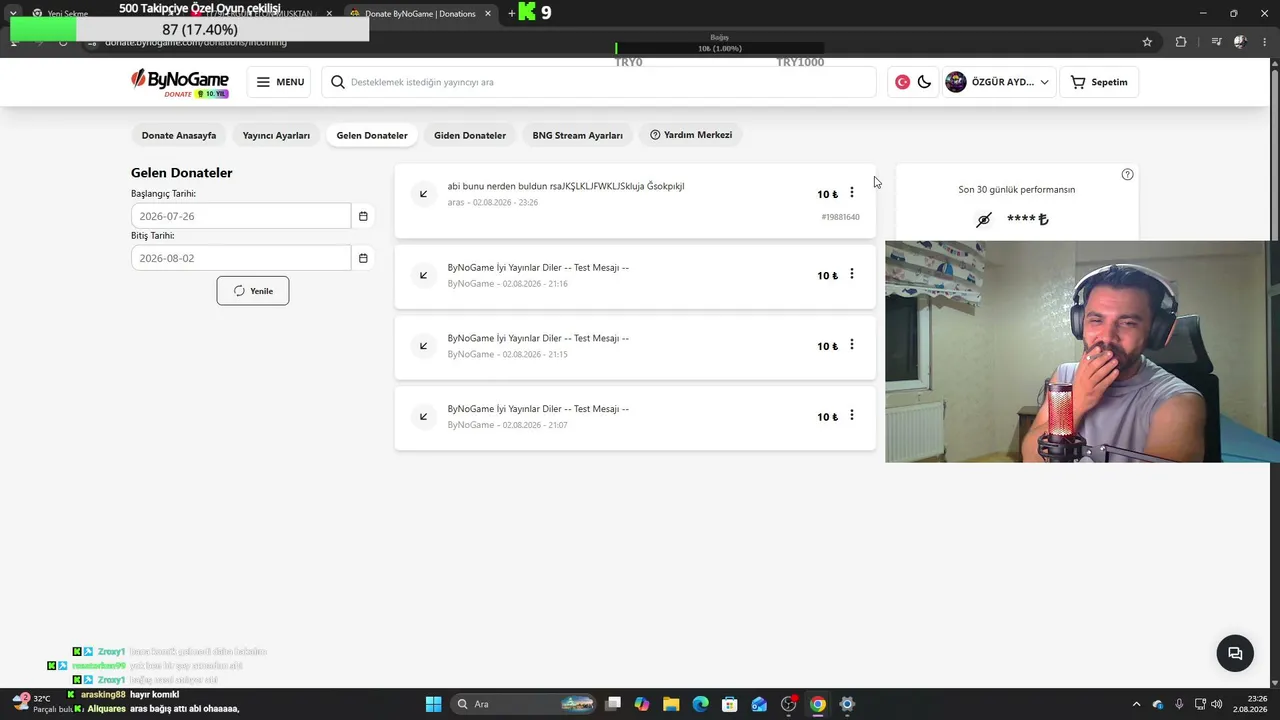Image resolution: width=1280 pixels, height=720 pixels.
Task: Open the Sepetim cart
Action: [x=1099, y=82]
